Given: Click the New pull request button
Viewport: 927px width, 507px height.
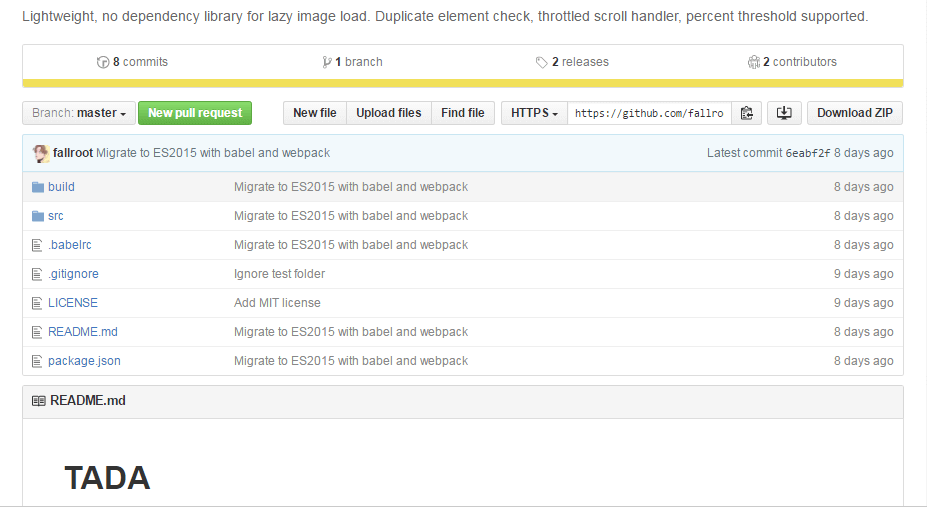Looking at the screenshot, I should tap(195, 113).
